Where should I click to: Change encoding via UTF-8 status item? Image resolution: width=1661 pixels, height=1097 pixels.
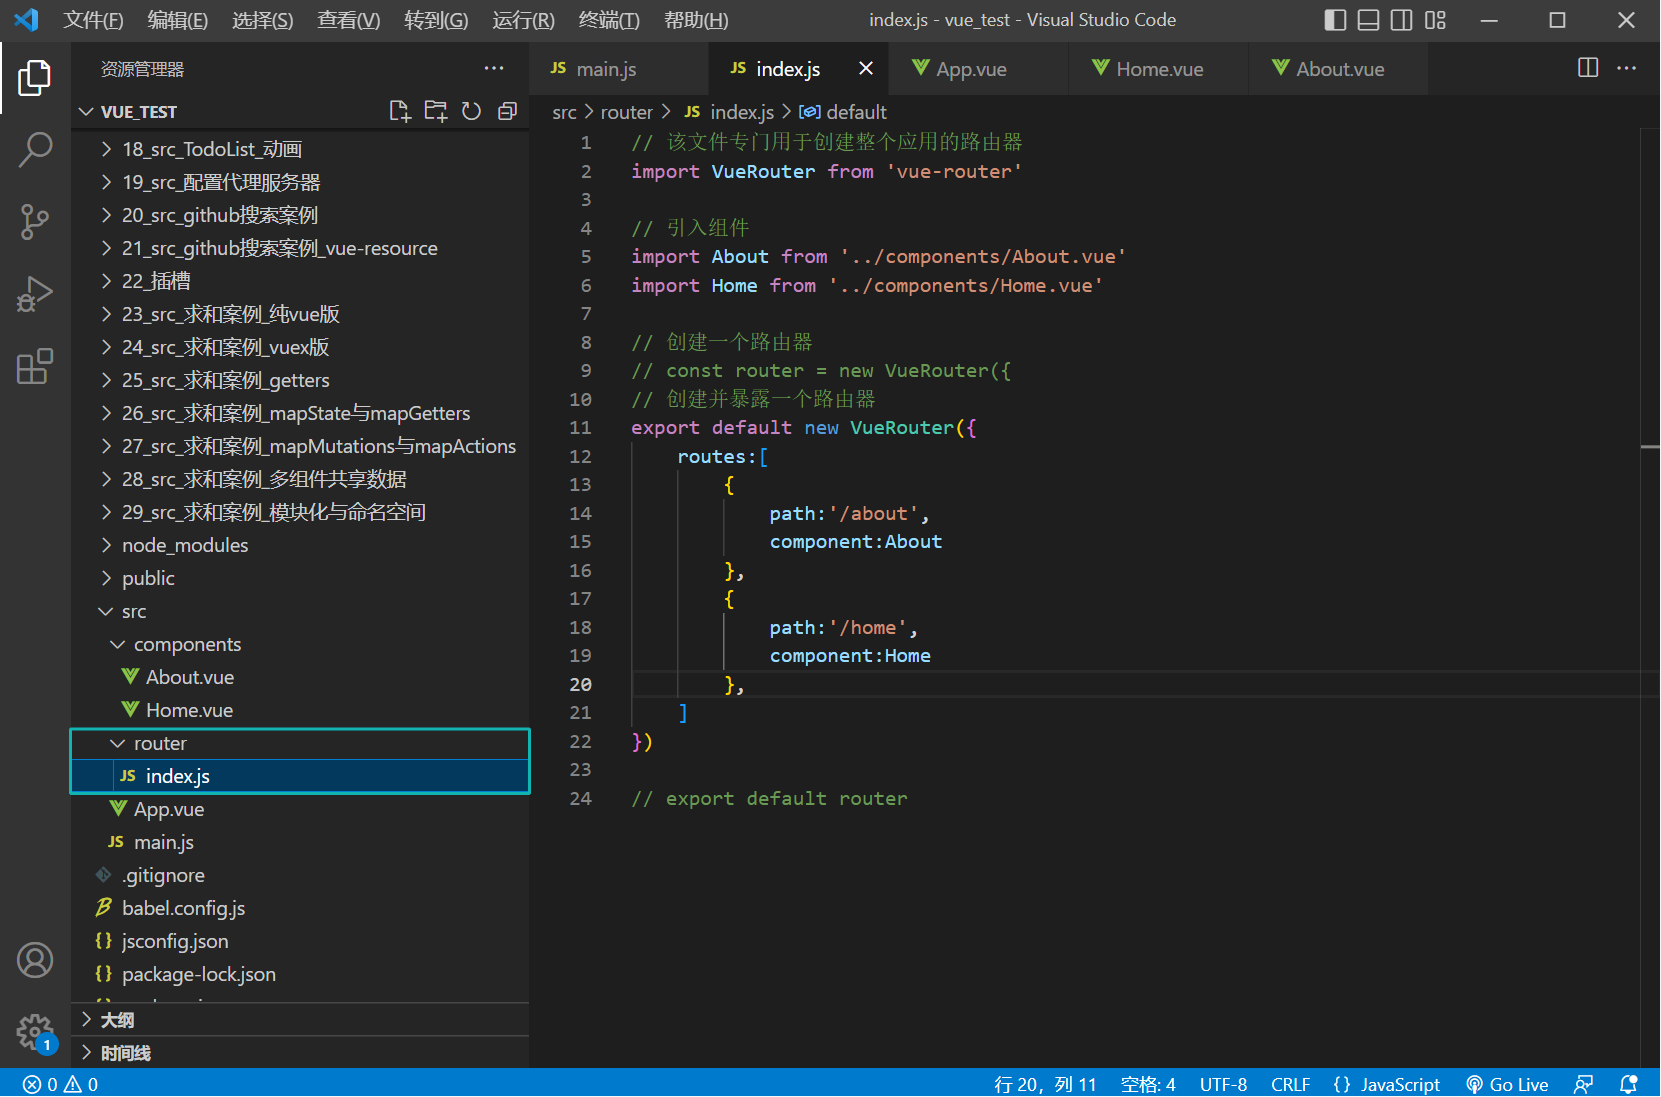coord(1223,1084)
